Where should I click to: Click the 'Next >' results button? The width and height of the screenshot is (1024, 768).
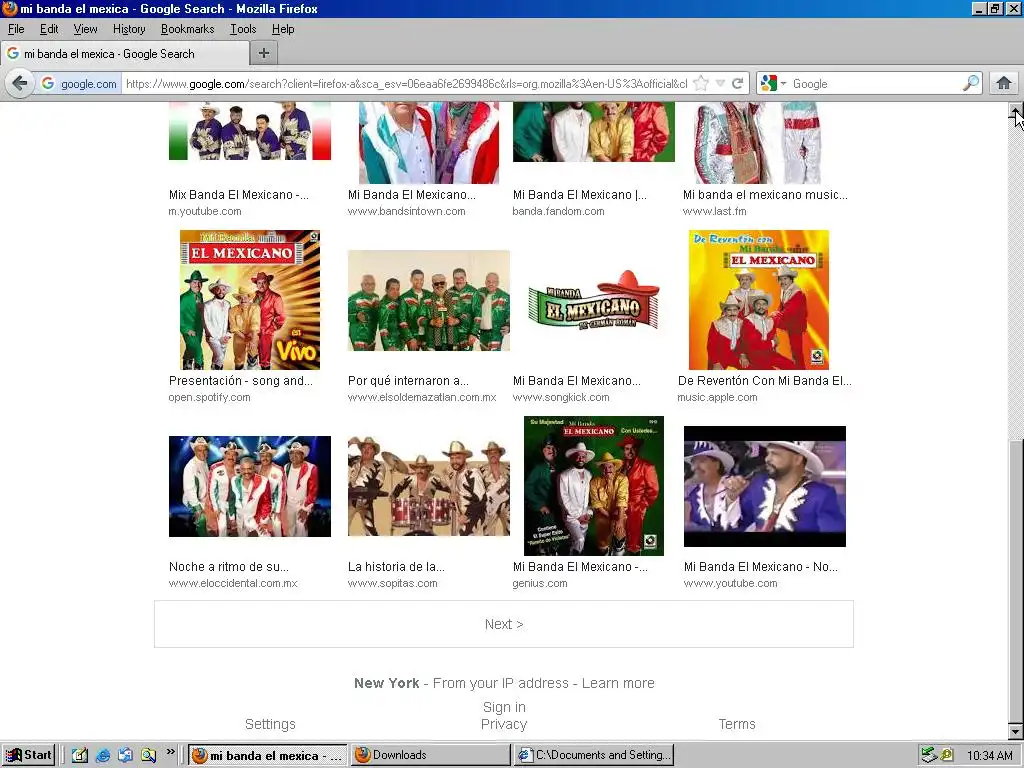click(504, 624)
